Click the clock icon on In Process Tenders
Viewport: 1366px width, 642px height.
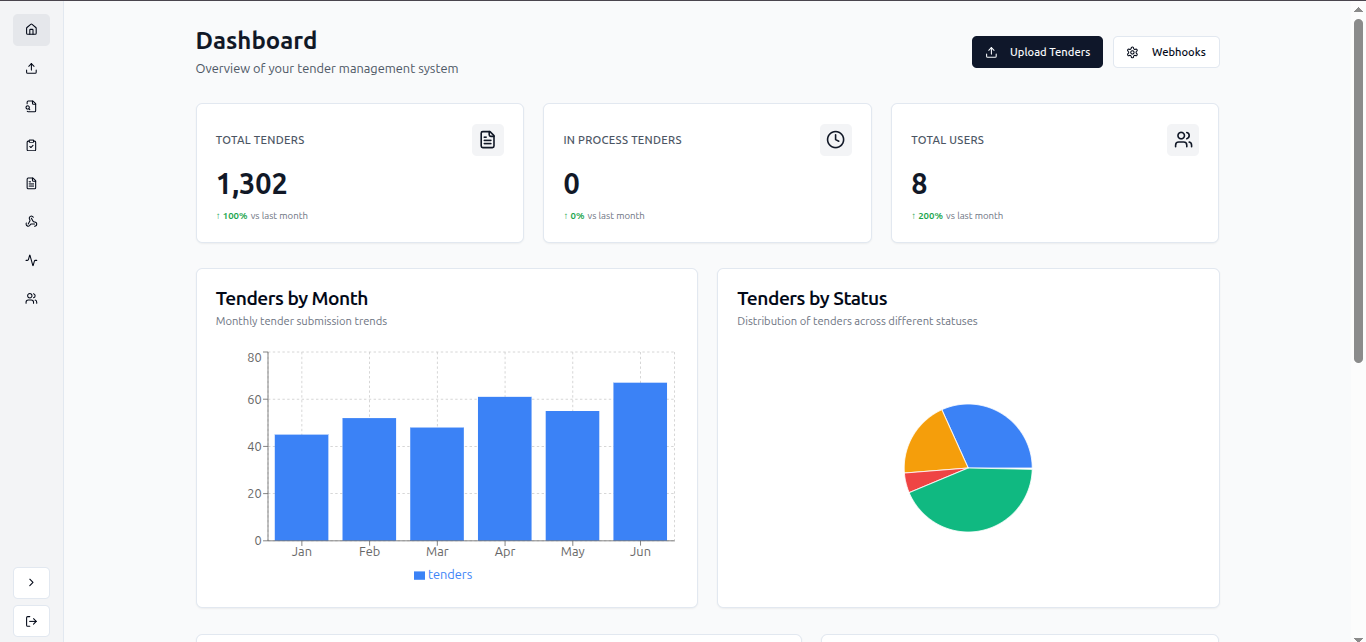click(835, 140)
